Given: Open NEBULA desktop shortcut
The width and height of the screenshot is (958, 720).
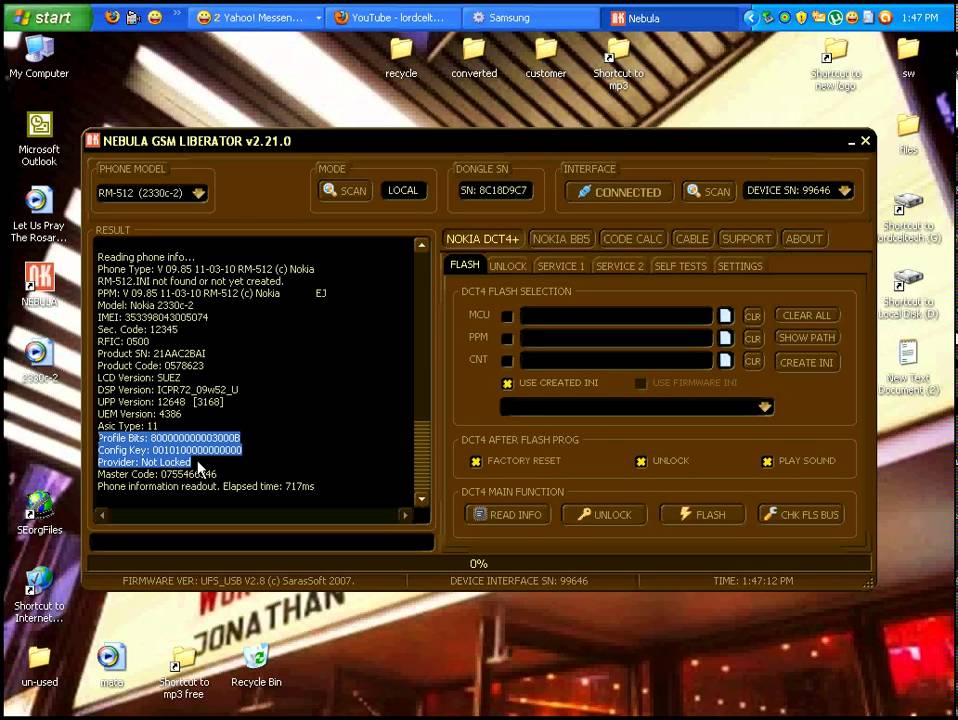Looking at the screenshot, I should (39, 284).
